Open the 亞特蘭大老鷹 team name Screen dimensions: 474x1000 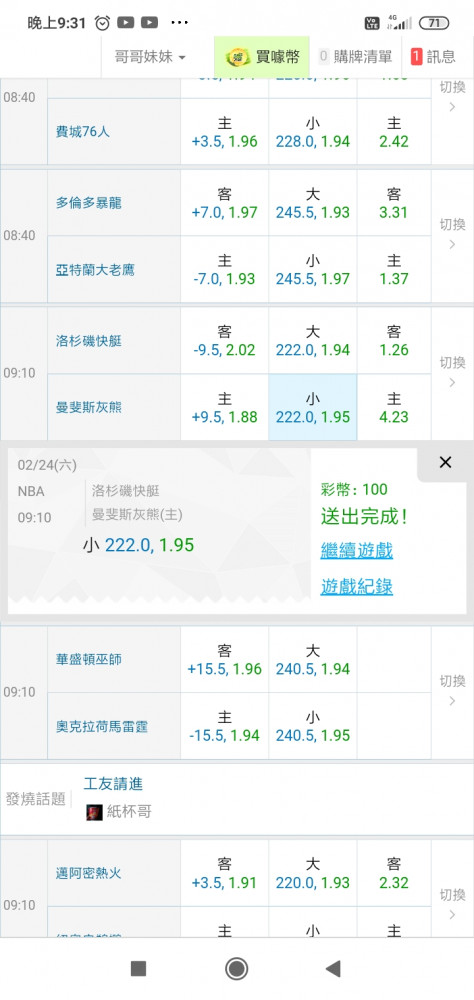pos(95,270)
